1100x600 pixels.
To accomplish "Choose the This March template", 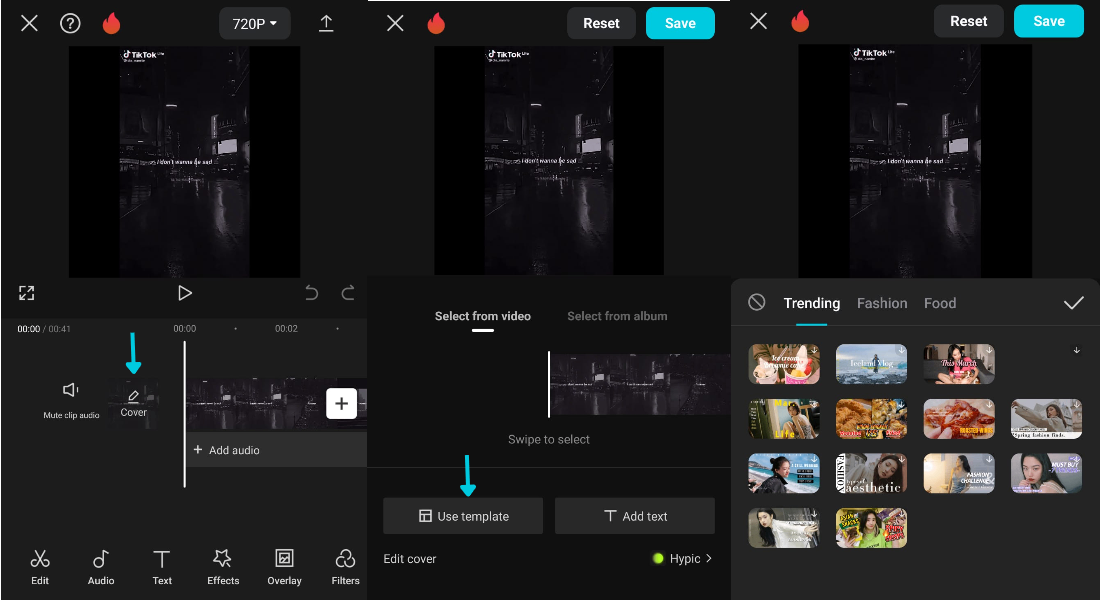I will pos(959,364).
